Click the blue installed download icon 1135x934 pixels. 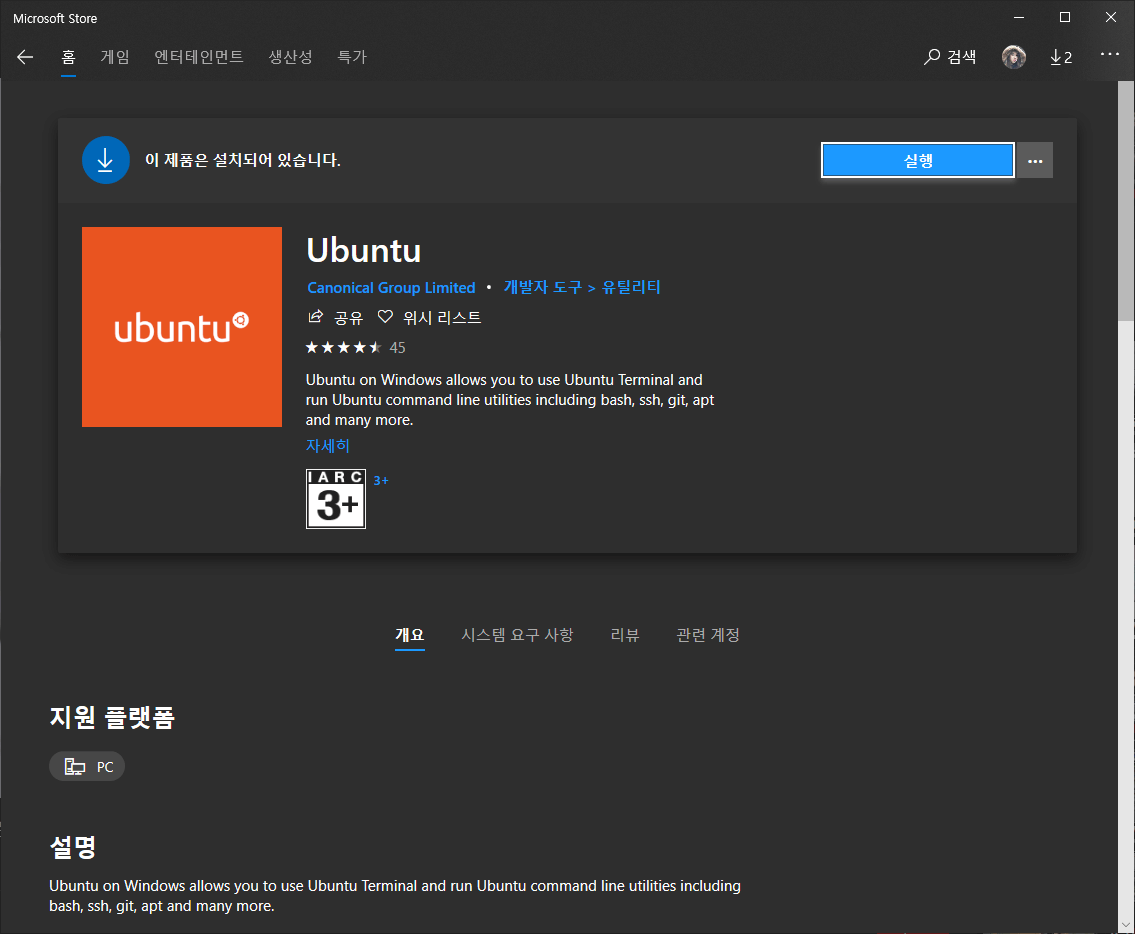click(x=106, y=160)
